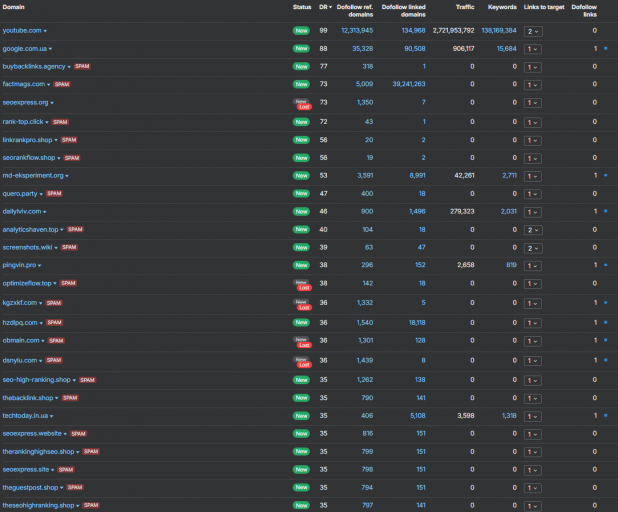Open keywords count 2,031 for dailylviv.com
Image resolution: width=618 pixels, height=512 pixels.
(x=508, y=211)
